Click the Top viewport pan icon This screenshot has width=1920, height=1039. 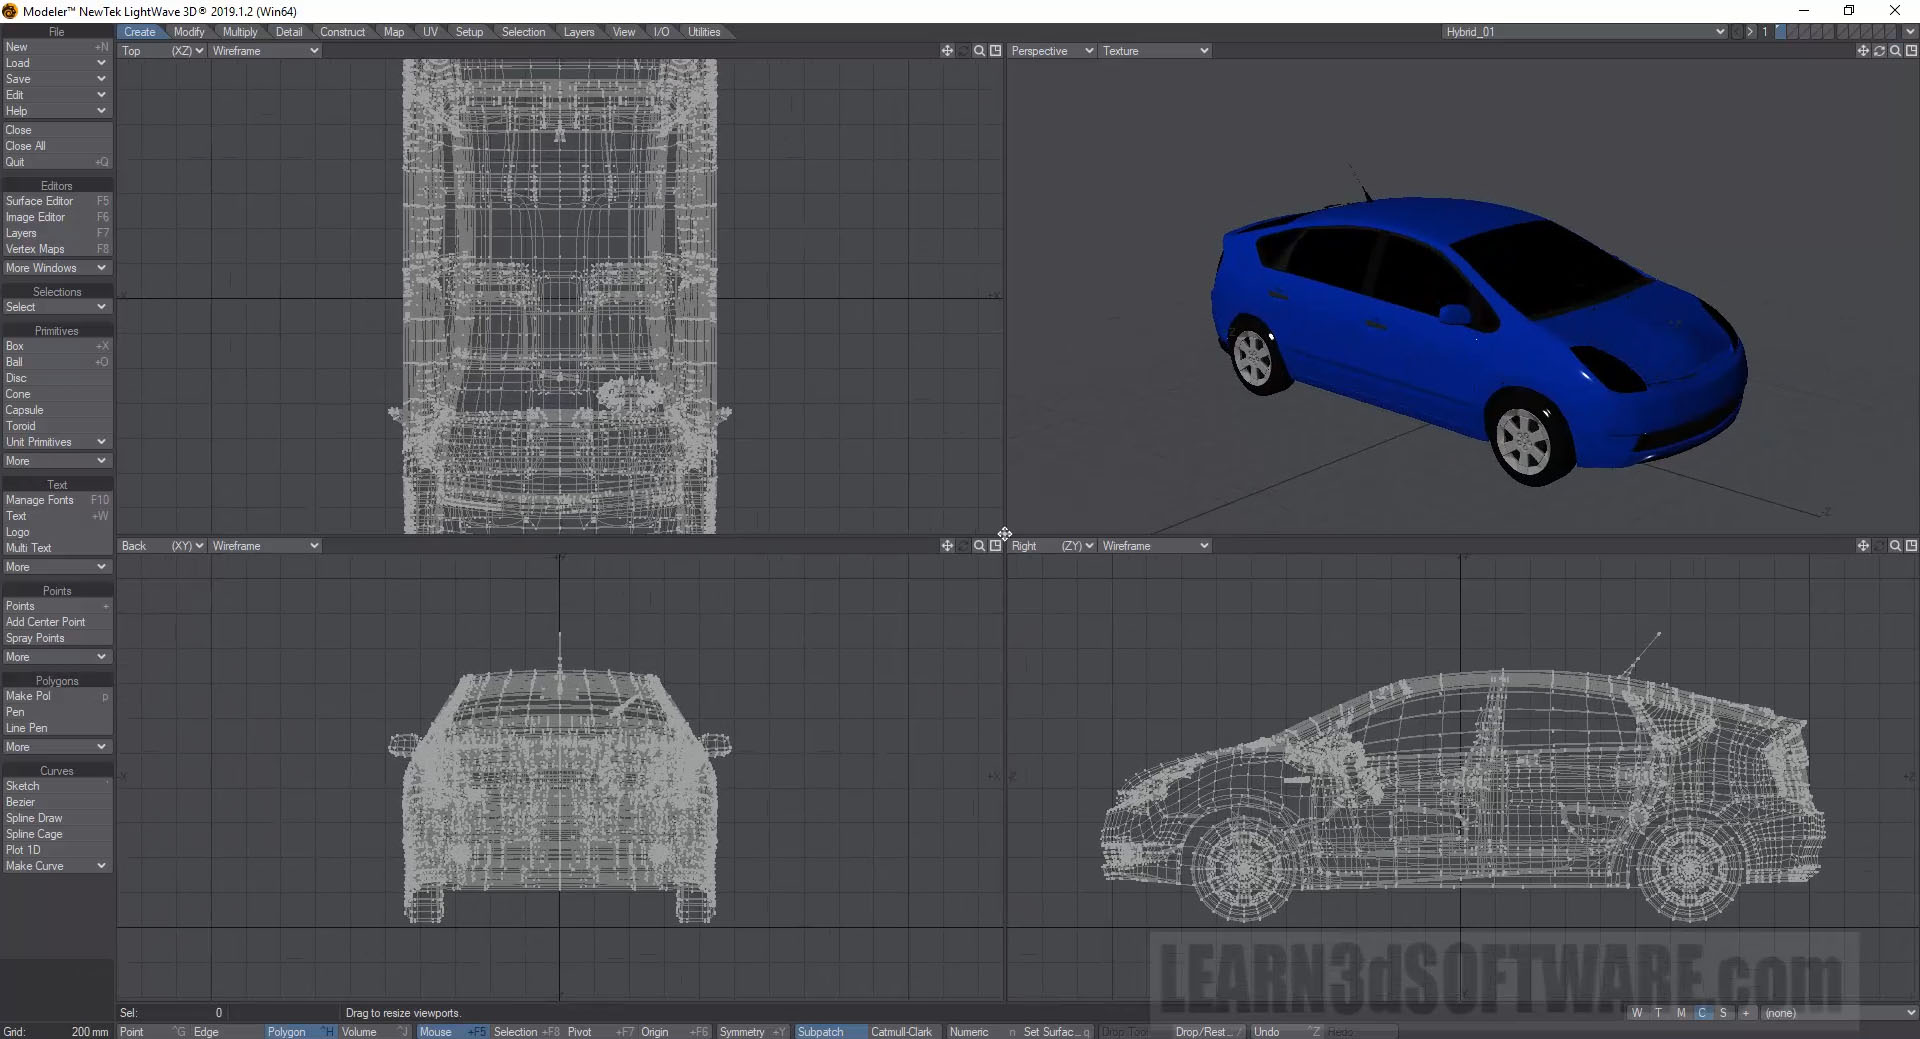(x=947, y=51)
